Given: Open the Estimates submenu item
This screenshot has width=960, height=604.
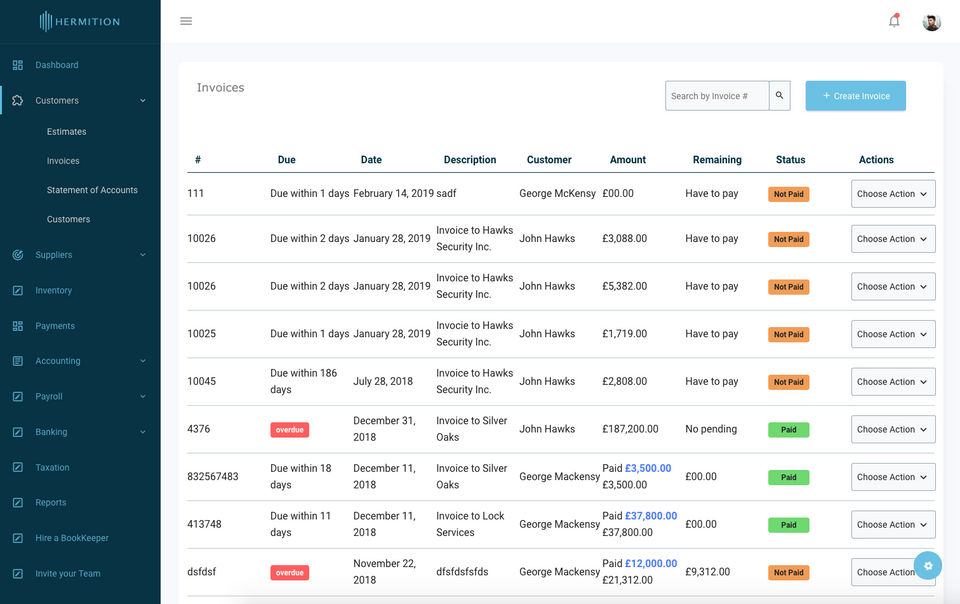Looking at the screenshot, I should (x=67, y=132).
